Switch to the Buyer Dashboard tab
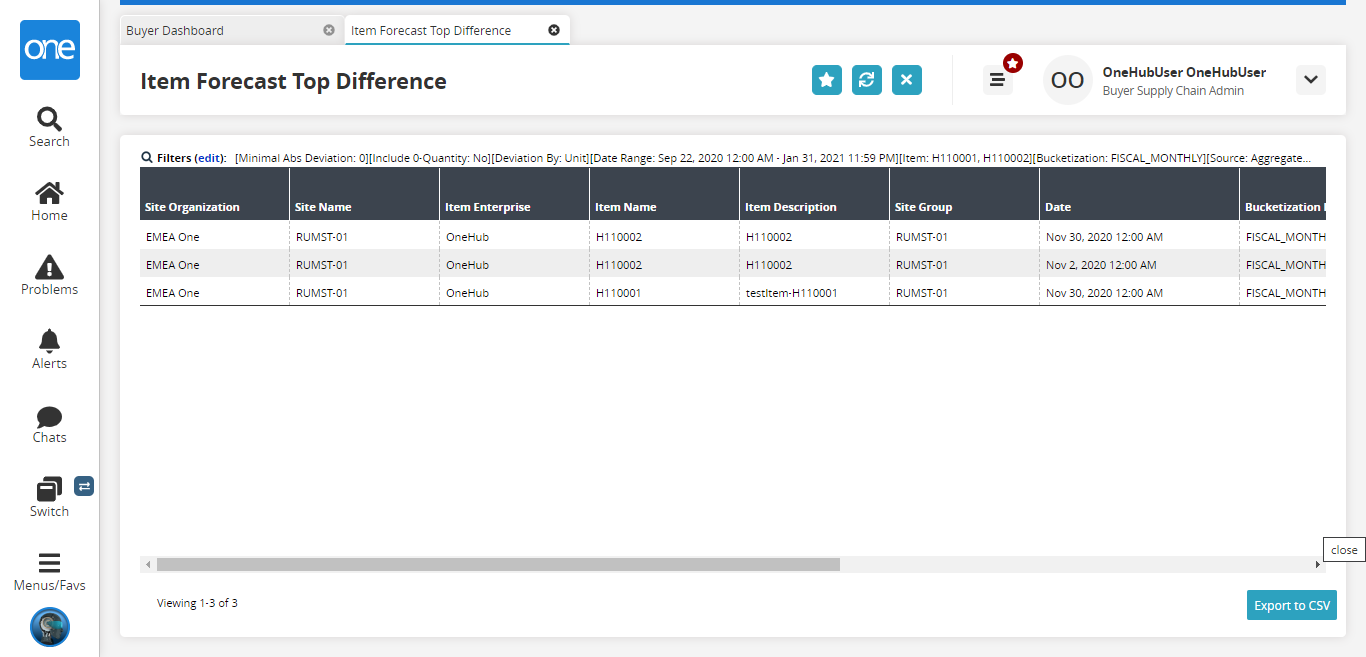The width and height of the screenshot is (1366, 657). click(x=175, y=30)
